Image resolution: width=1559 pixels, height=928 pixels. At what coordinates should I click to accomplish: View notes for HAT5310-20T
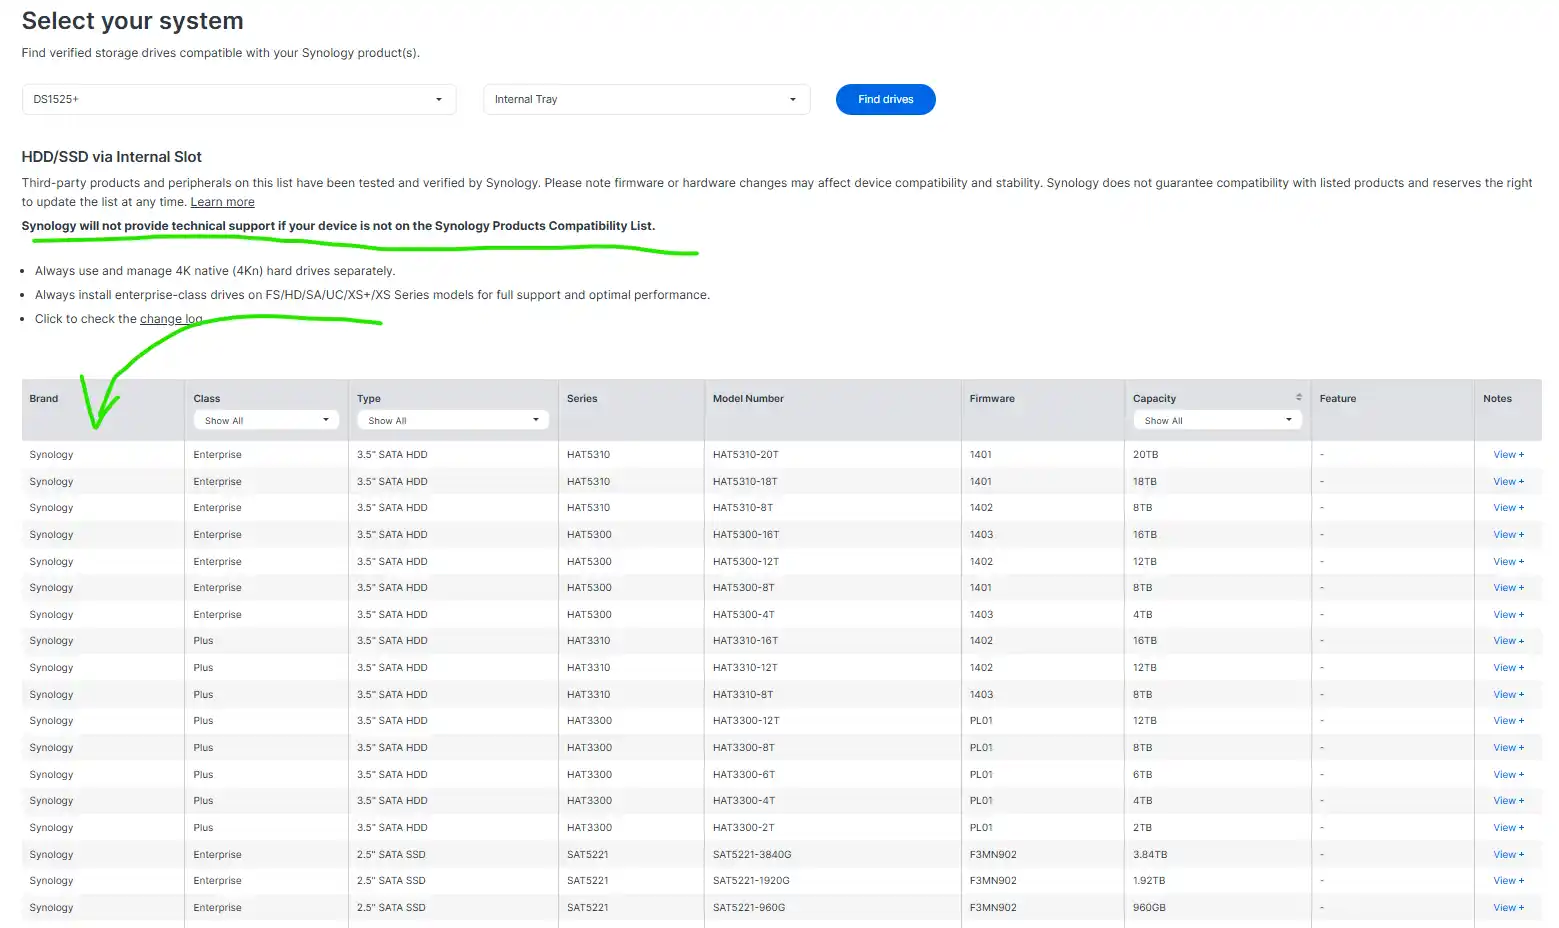click(x=1508, y=455)
